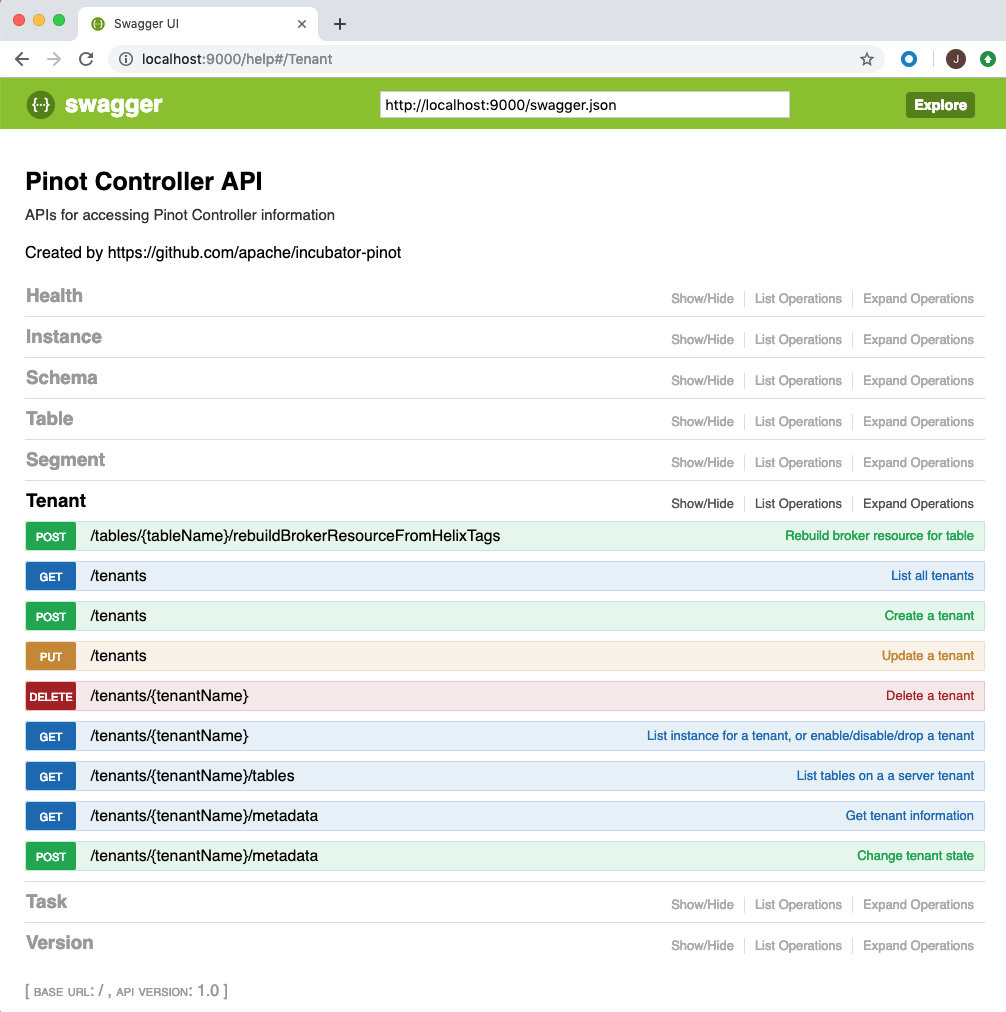
Task: Expand the Schema API section heading
Action: (x=62, y=378)
